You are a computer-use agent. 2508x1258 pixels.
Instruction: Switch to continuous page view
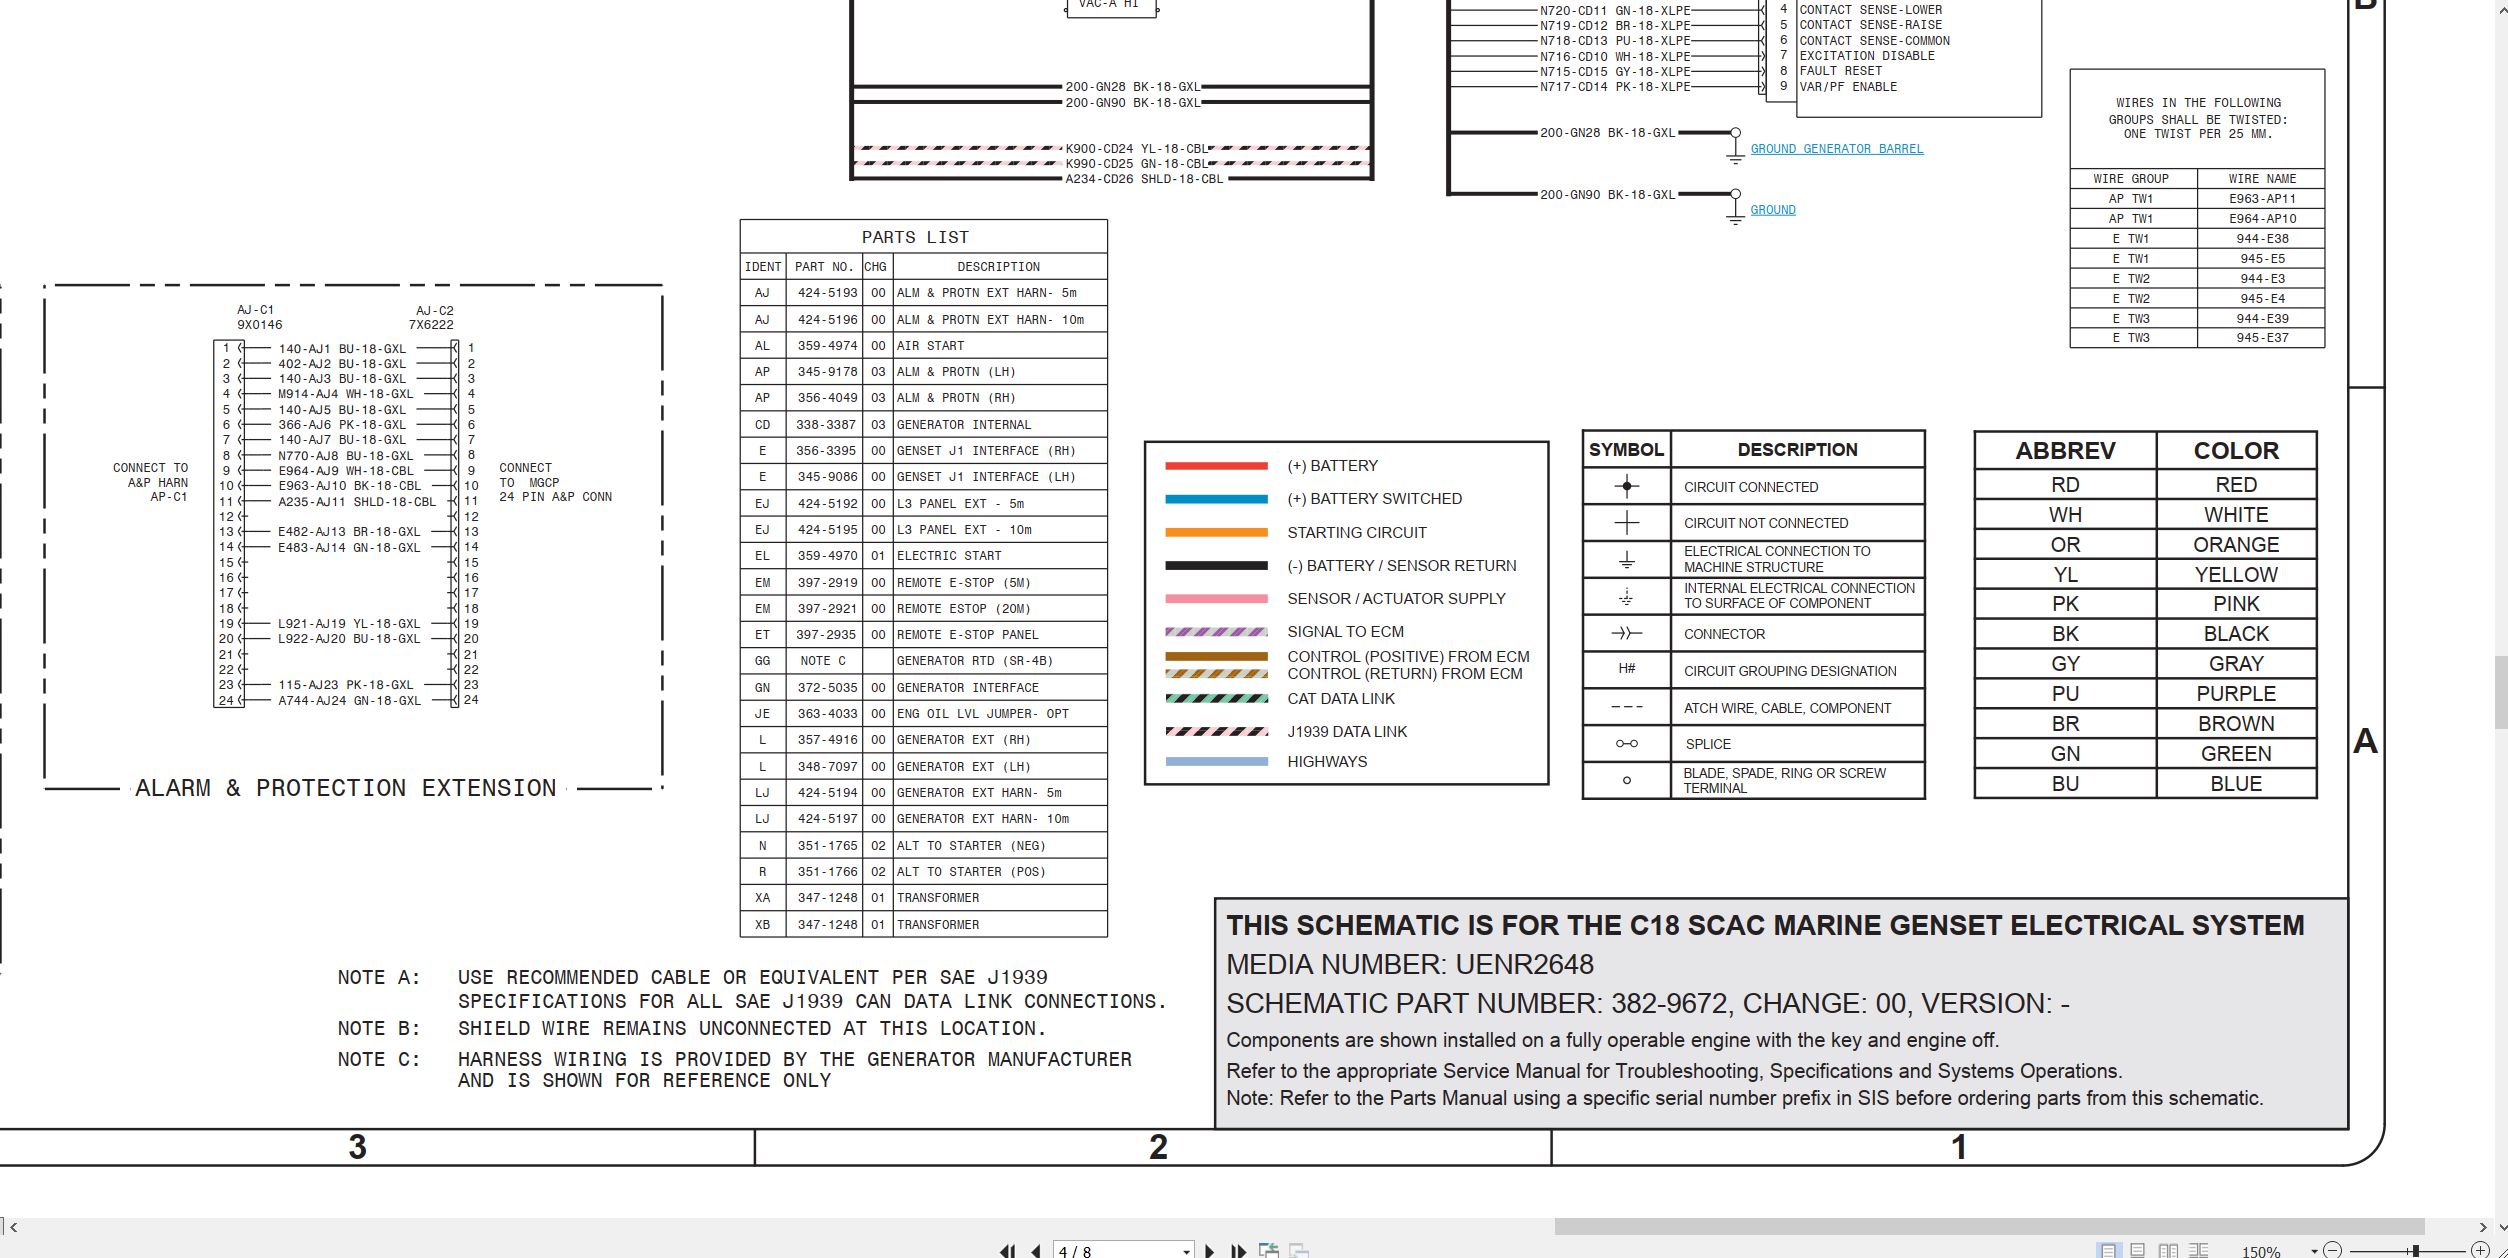[2138, 1250]
